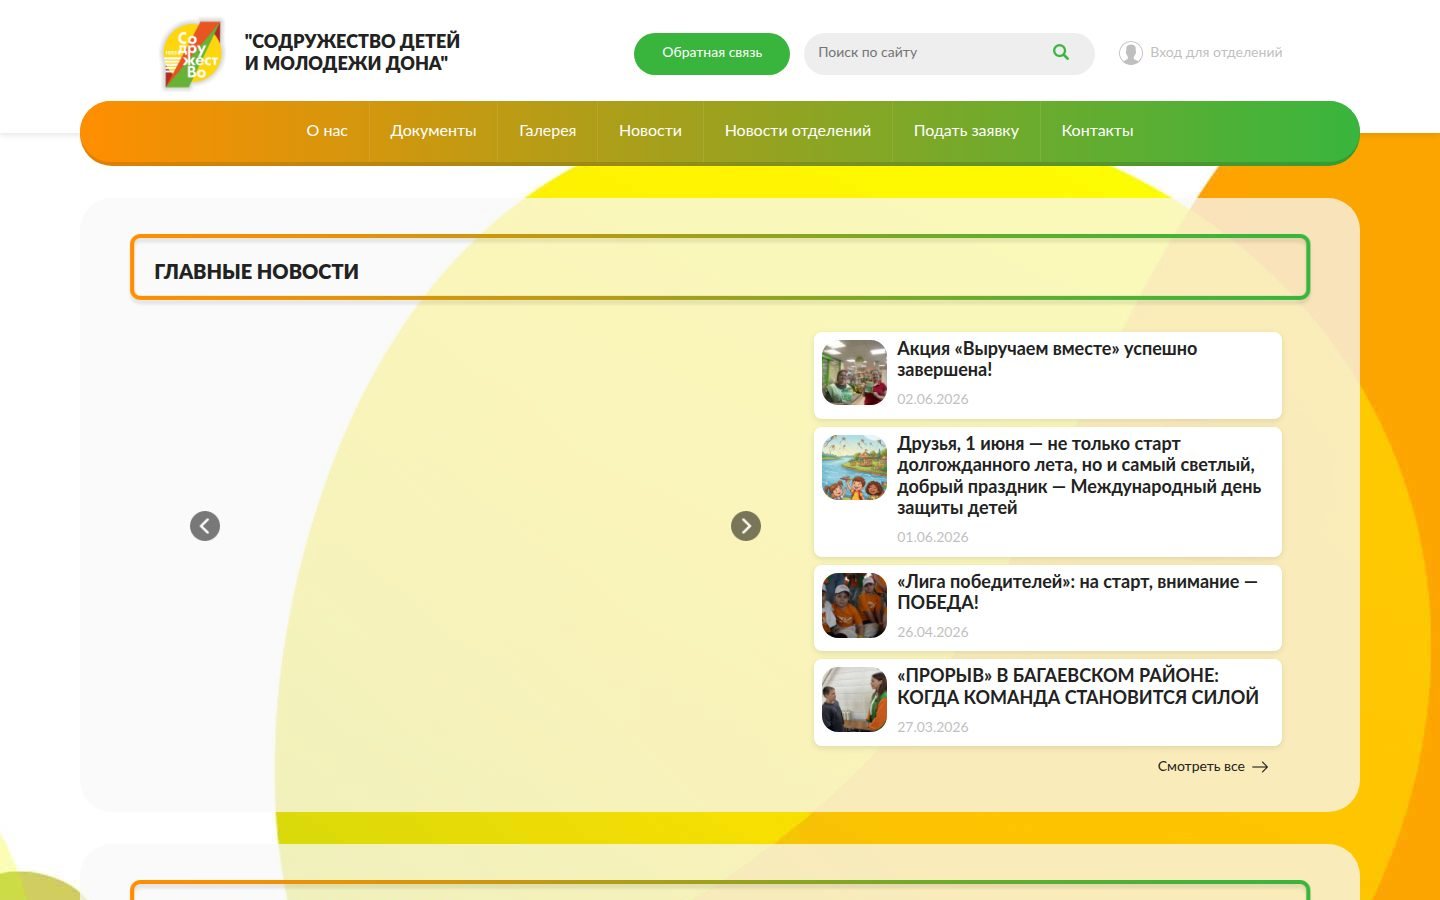Image resolution: width=1440 pixels, height=900 pixels.
Task: Click the date 01.06.2026
Action: tap(933, 537)
